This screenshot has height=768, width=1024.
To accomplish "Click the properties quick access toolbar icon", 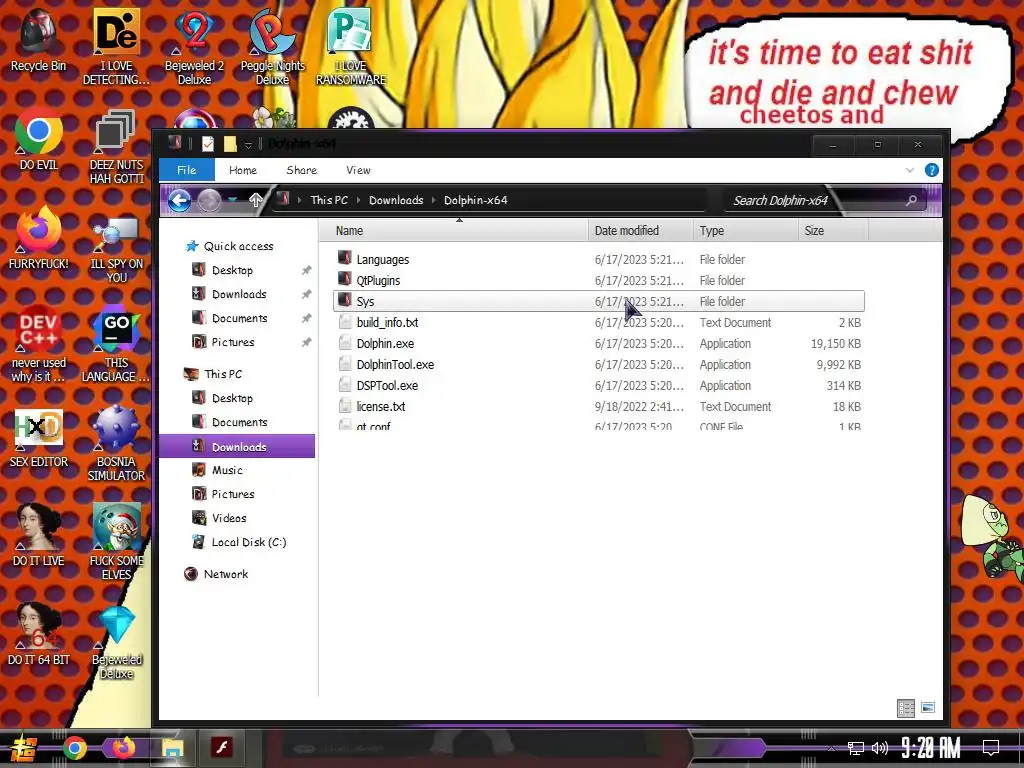I will click(x=207, y=144).
